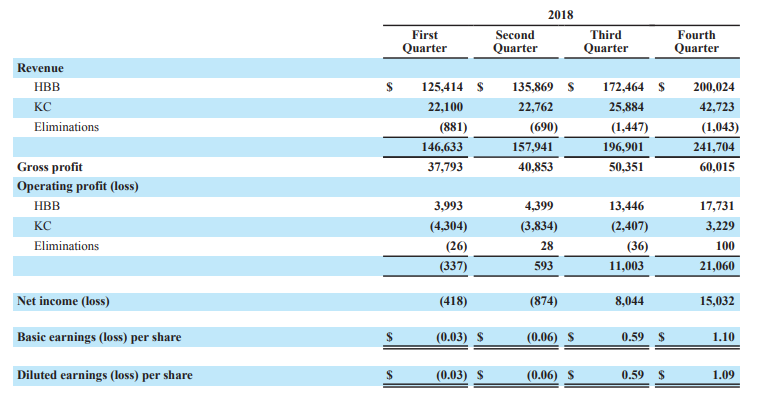
Task: Click net income value 15,032
Action: pos(716,301)
